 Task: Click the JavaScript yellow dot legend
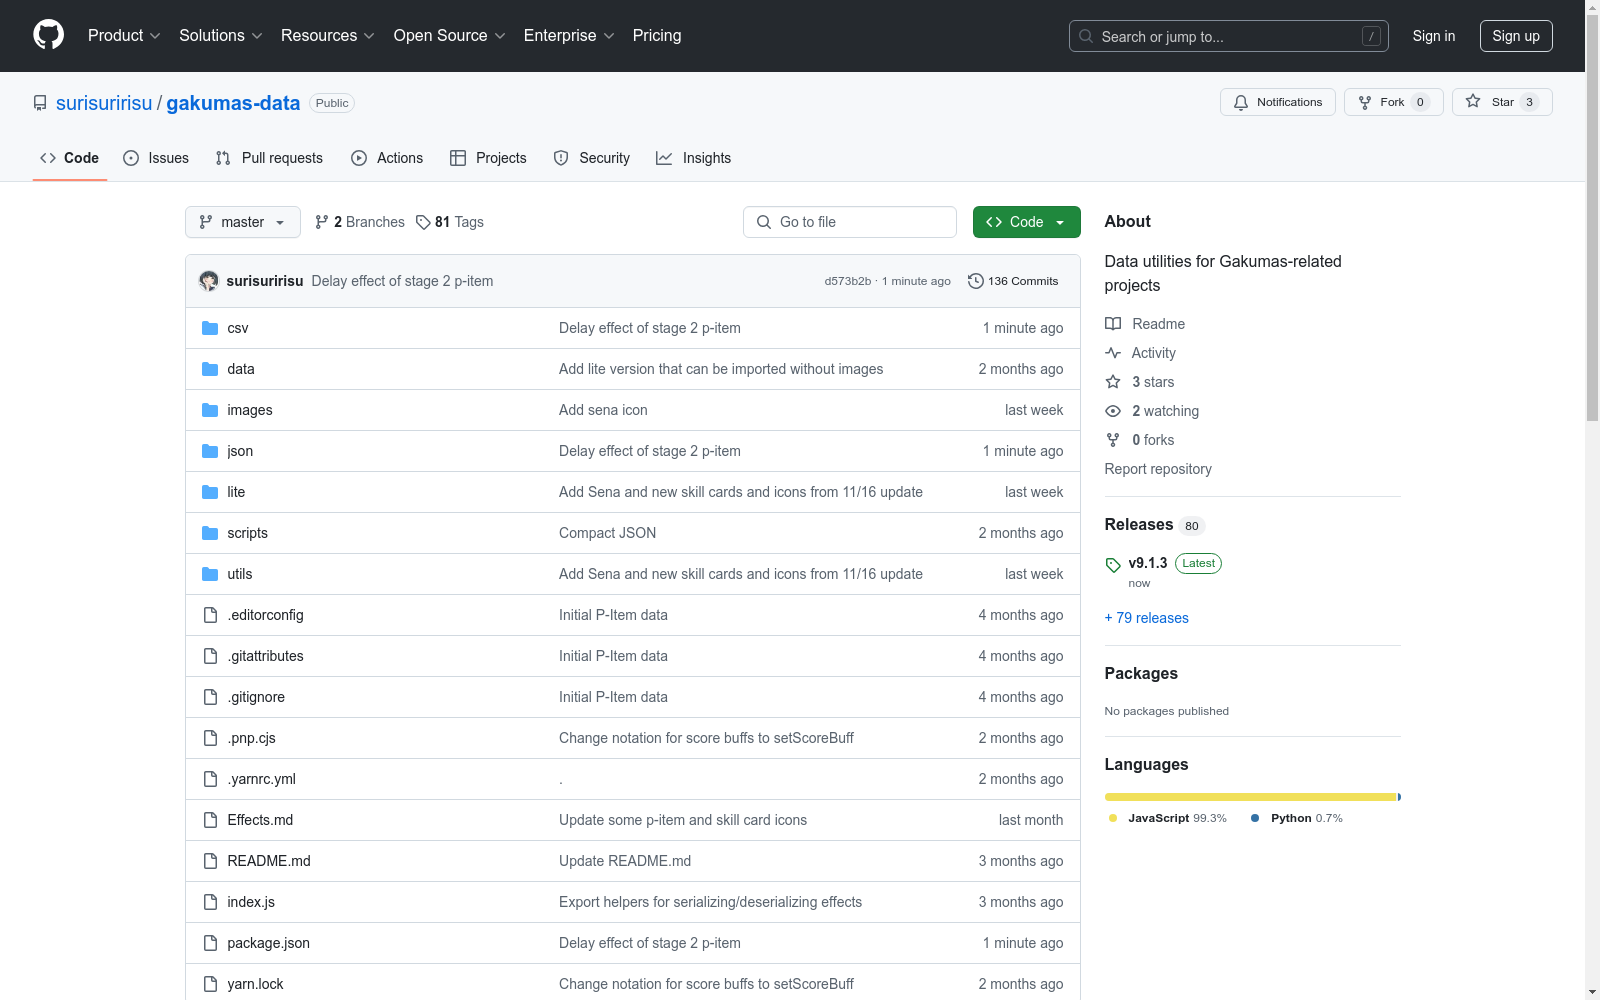pos(1113,818)
